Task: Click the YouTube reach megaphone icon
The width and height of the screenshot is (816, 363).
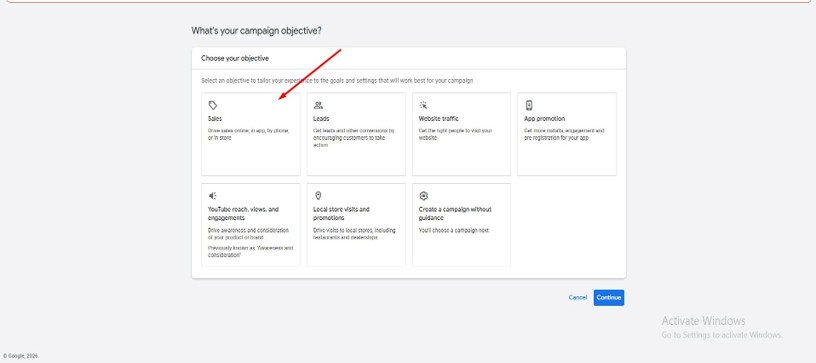Action: [x=212, y=196]
